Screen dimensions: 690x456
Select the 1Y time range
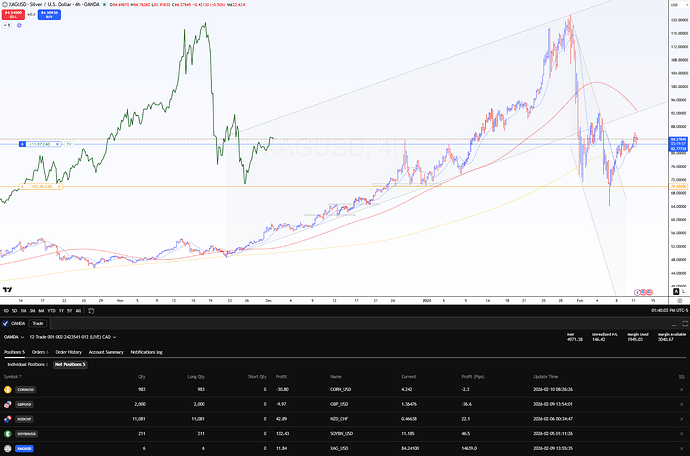61,311
